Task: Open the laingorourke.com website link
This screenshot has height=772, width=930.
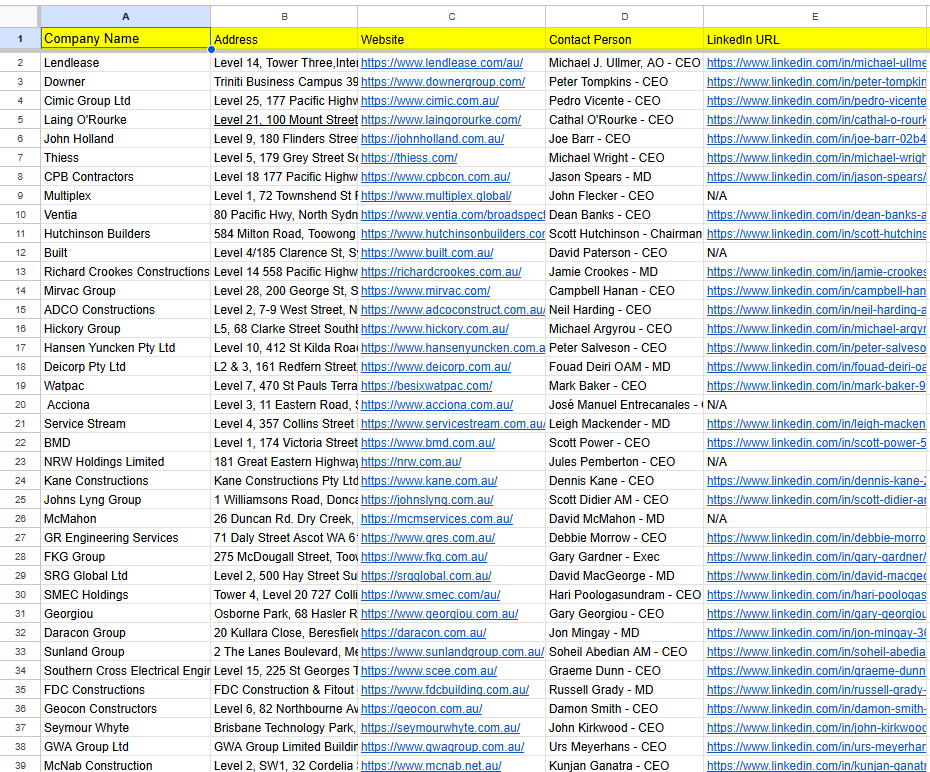Action: click(x=441, y=120)
